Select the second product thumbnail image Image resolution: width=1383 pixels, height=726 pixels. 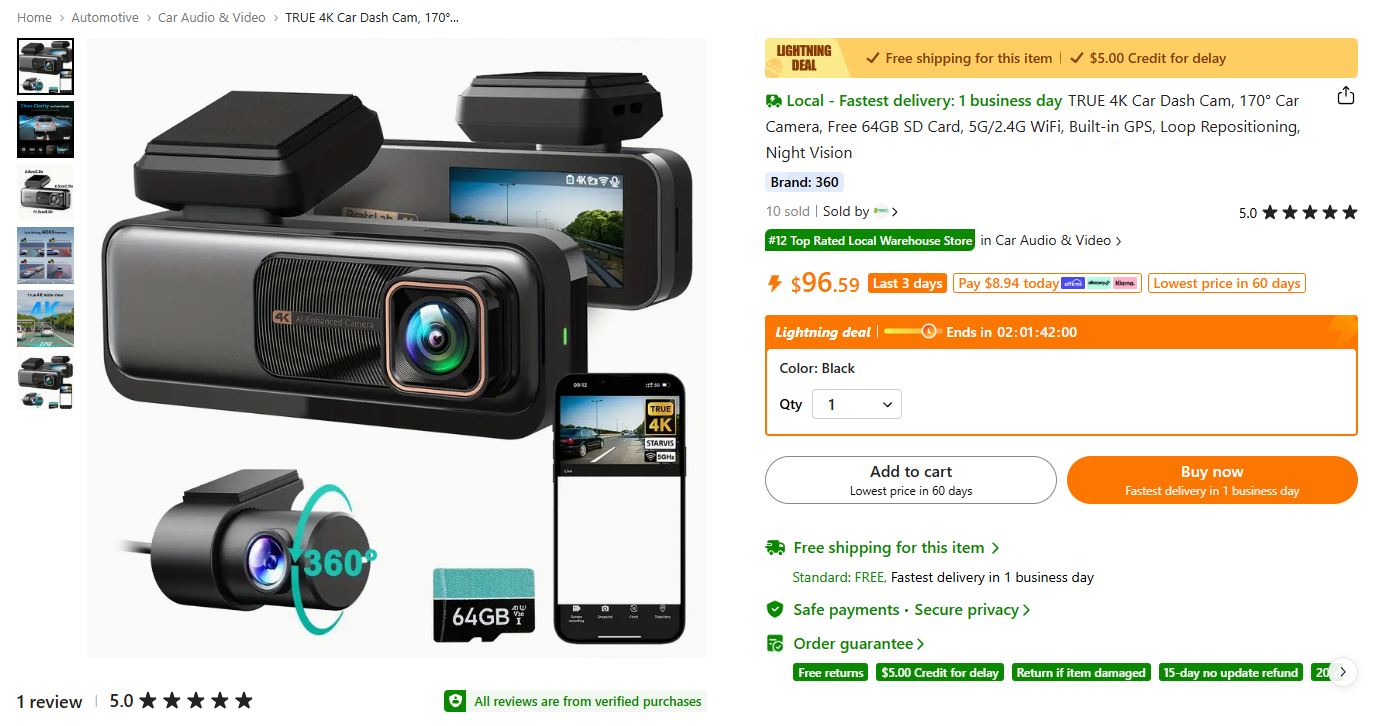[x=45, y=130]
